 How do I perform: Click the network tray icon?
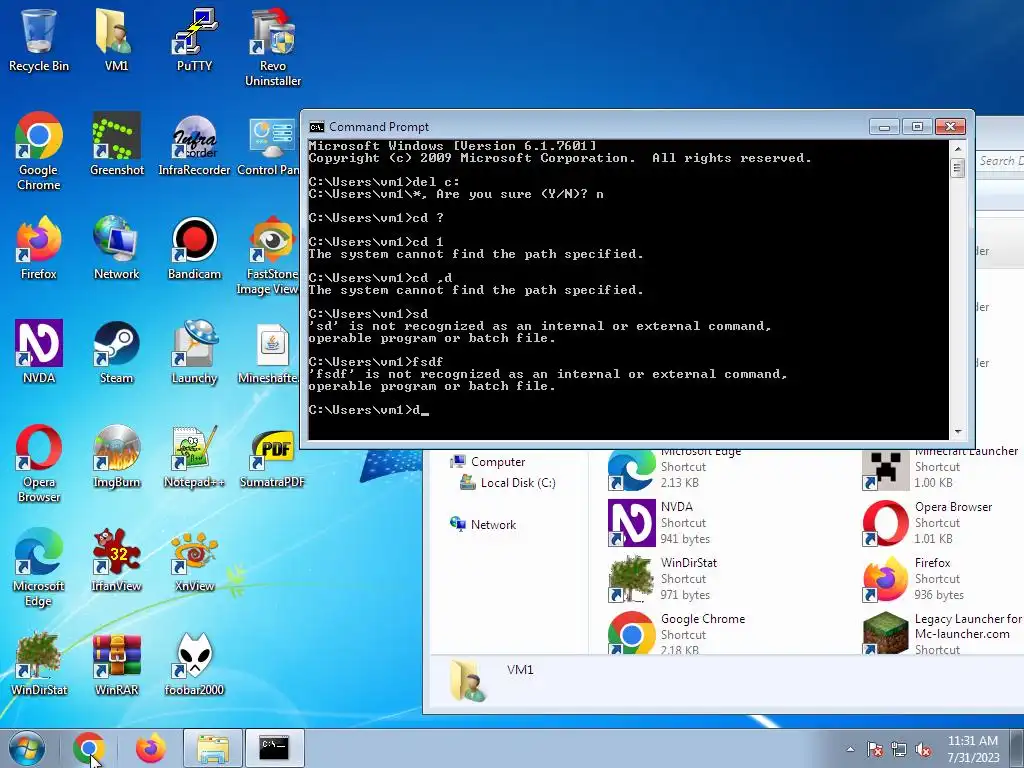coord(899,749)
